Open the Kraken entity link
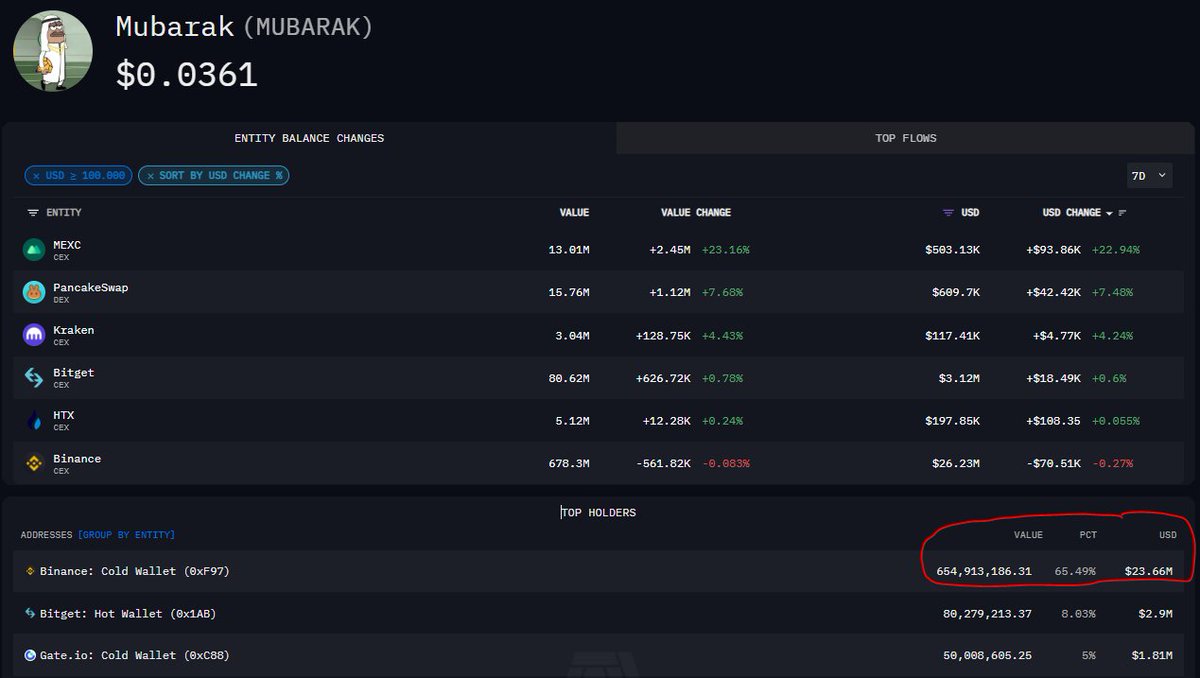Screen dimensions: 1200x678 point(74,330)
